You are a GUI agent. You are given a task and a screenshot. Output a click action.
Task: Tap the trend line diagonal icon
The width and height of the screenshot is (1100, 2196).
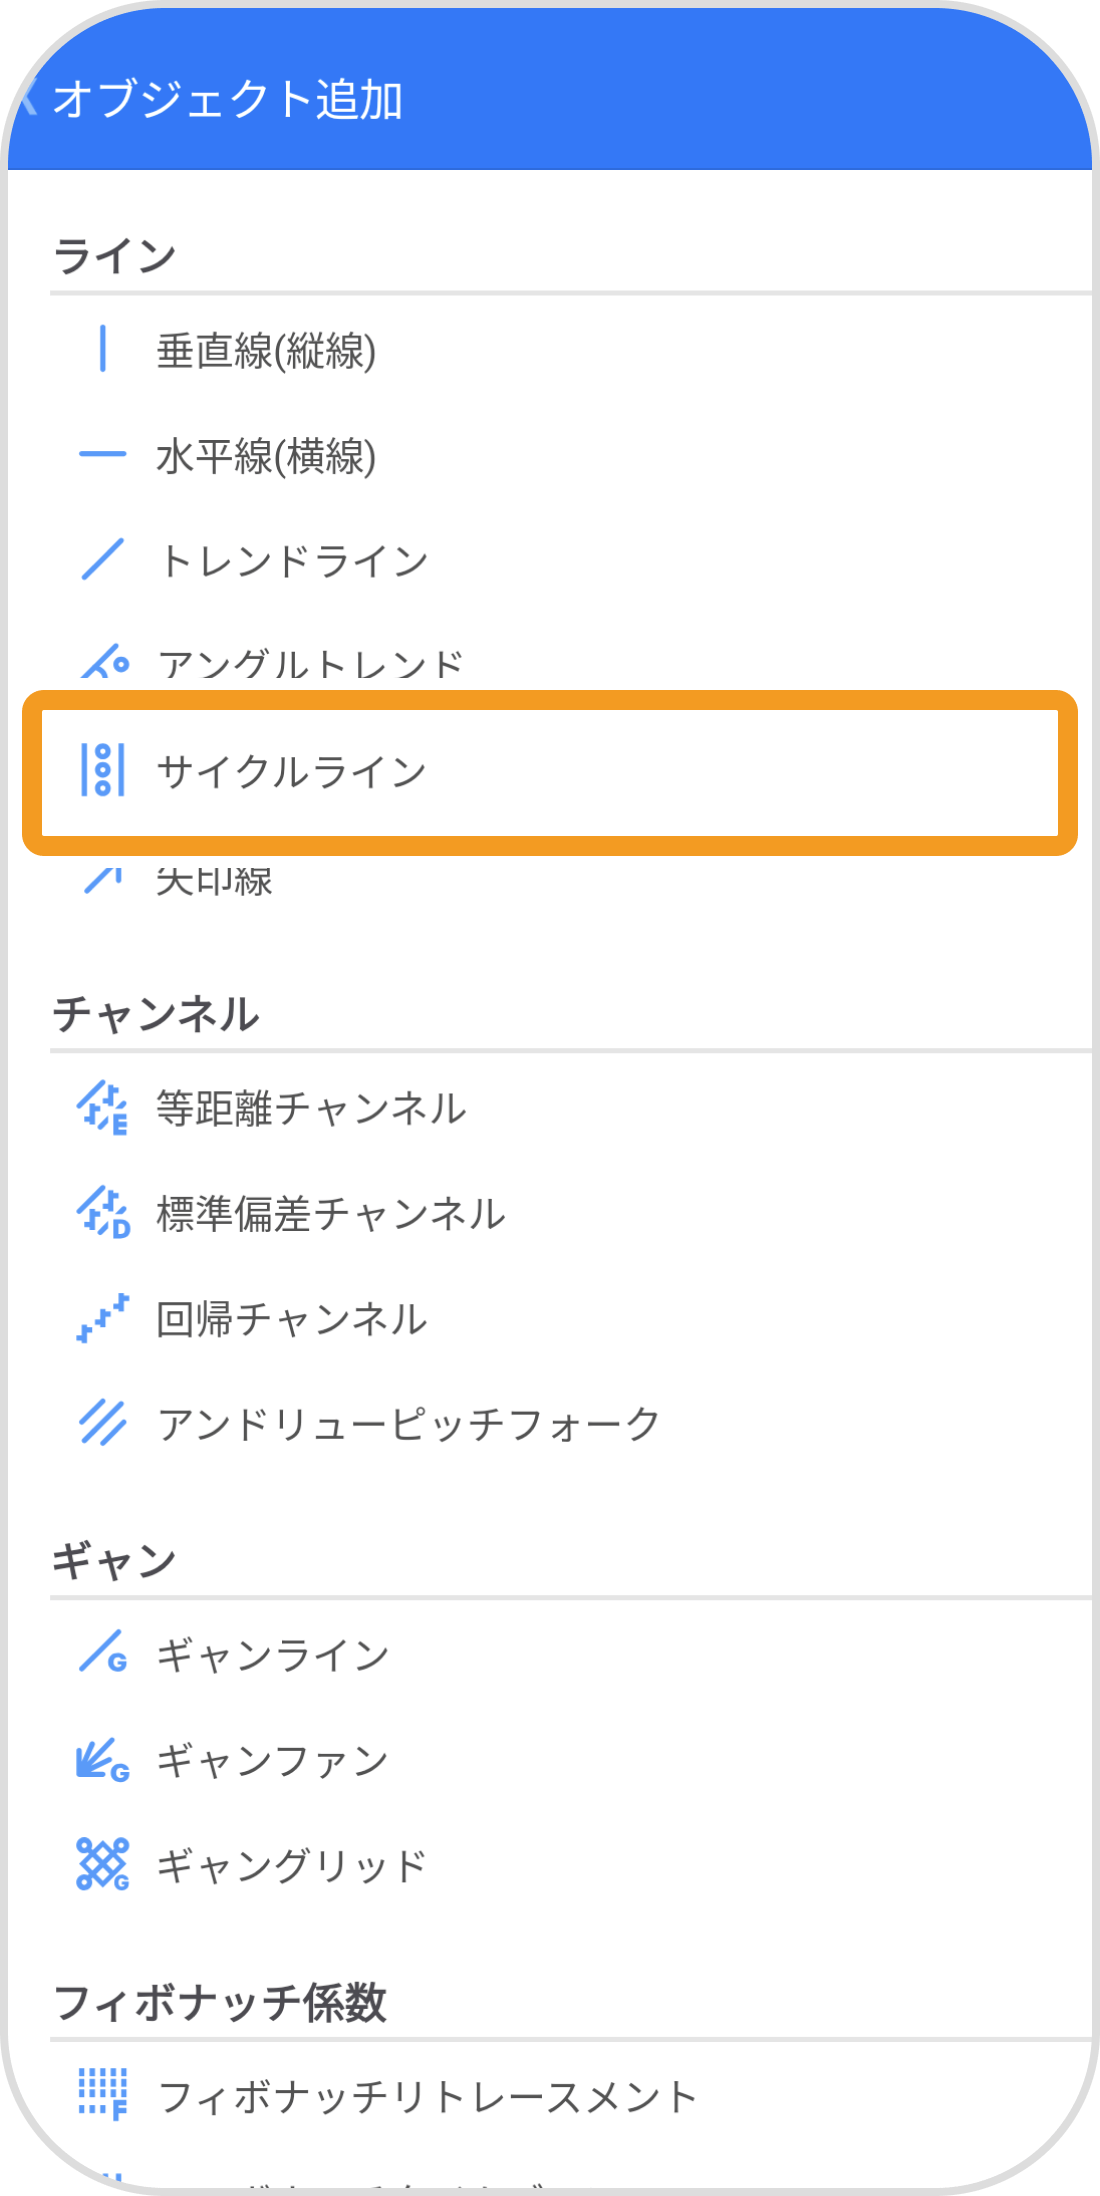(103, 559)
